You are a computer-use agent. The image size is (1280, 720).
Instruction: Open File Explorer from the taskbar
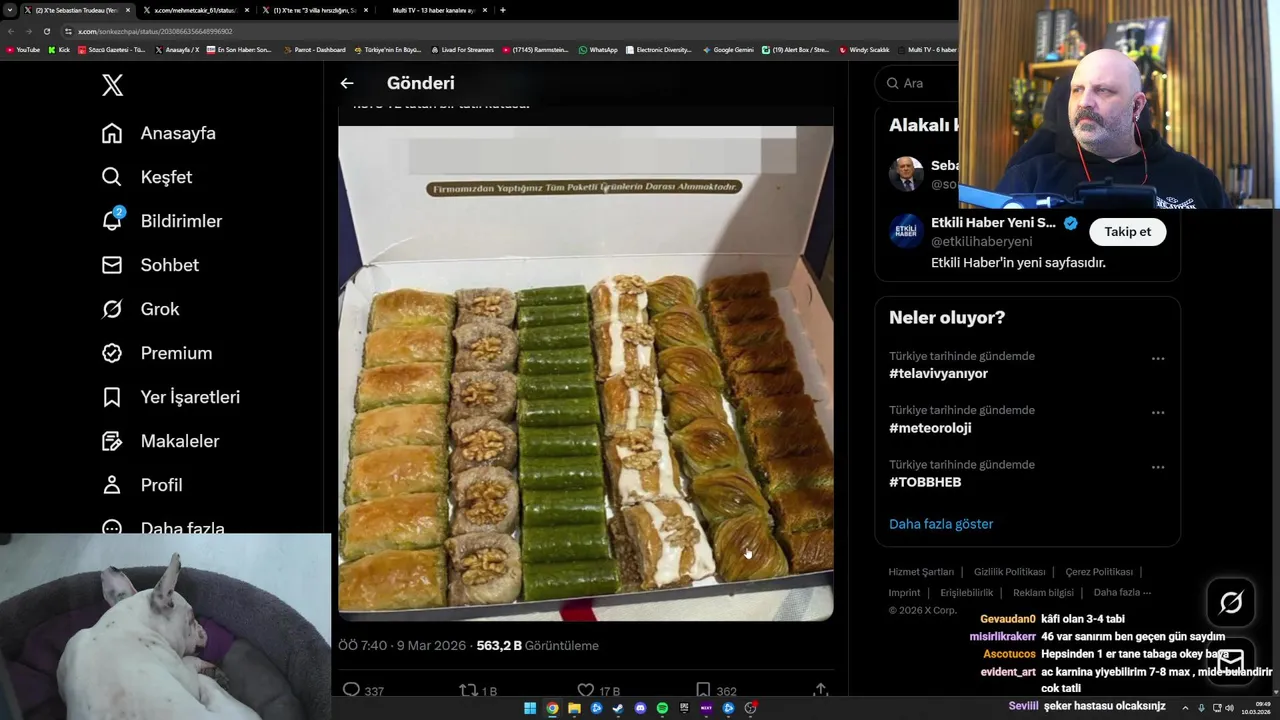pyautogui.click(x=574, y=708)
